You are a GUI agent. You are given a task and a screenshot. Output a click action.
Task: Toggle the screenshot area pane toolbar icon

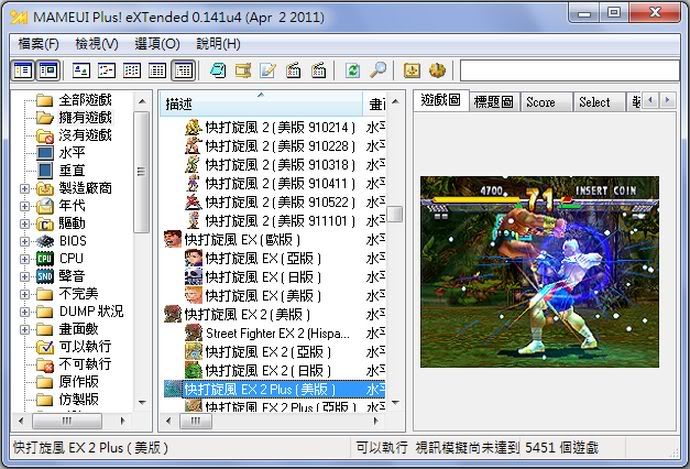pos(48,70)
